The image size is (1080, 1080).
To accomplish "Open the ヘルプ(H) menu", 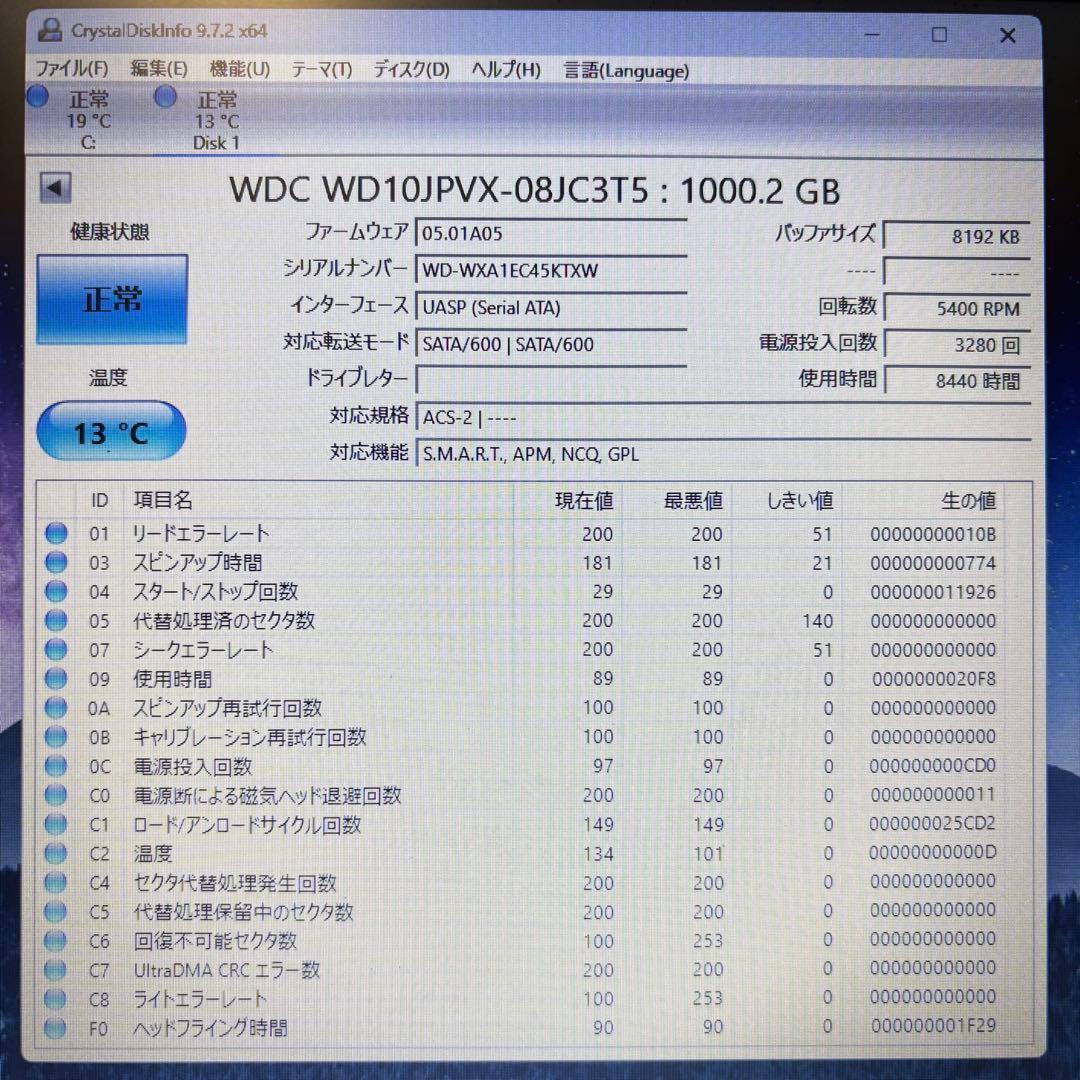I will [x=506, y=70].
